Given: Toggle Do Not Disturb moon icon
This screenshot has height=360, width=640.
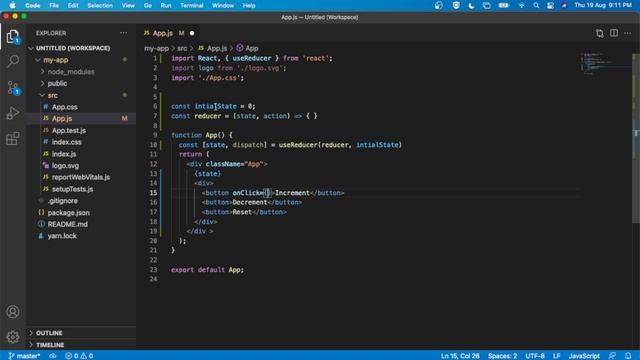Looking at the screenshot, I should [471, 5].
